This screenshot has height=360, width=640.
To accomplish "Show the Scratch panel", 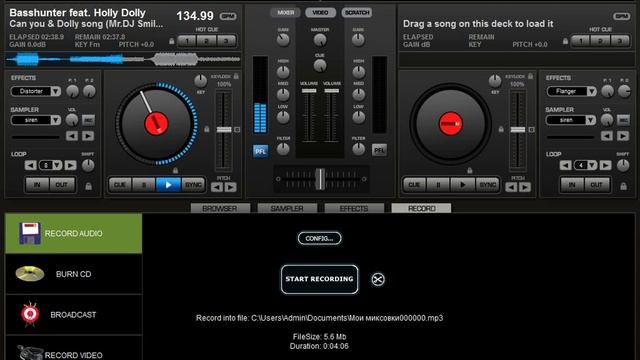I will point(357,13).
